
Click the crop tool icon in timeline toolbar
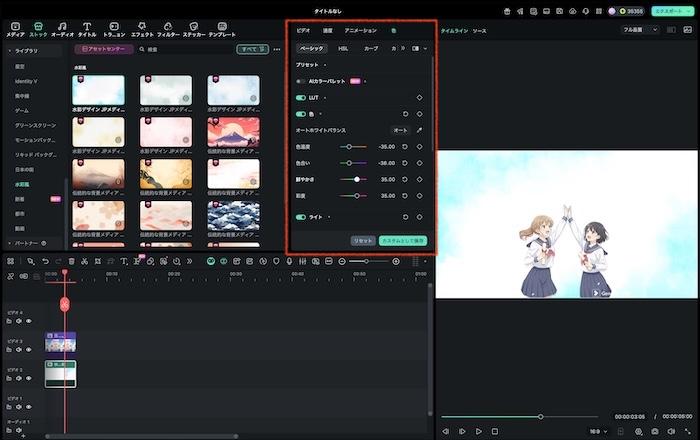click(98, 262)
